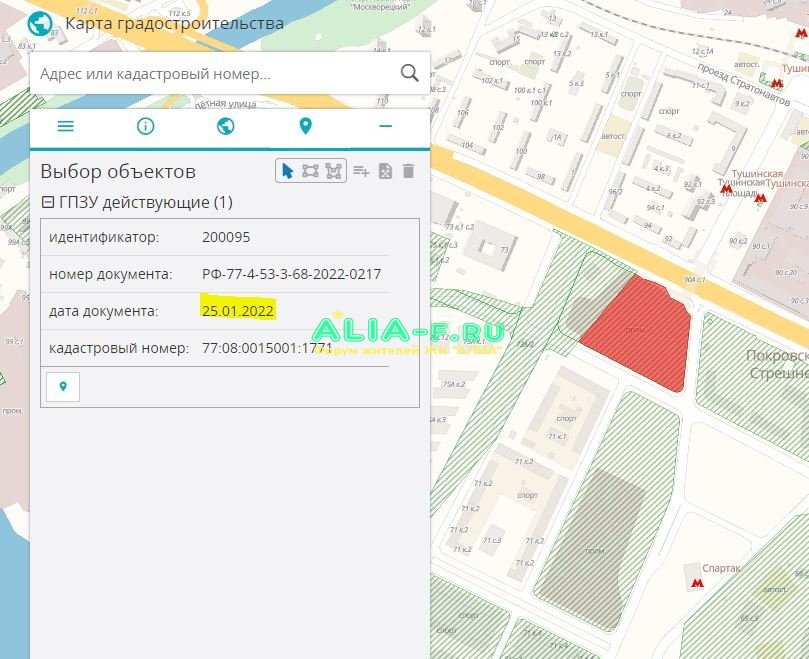Click the document number РФ-77-4-53-3-68-2022-0217
This screenshot has height=659, width=809.
[x=292, y=274]
